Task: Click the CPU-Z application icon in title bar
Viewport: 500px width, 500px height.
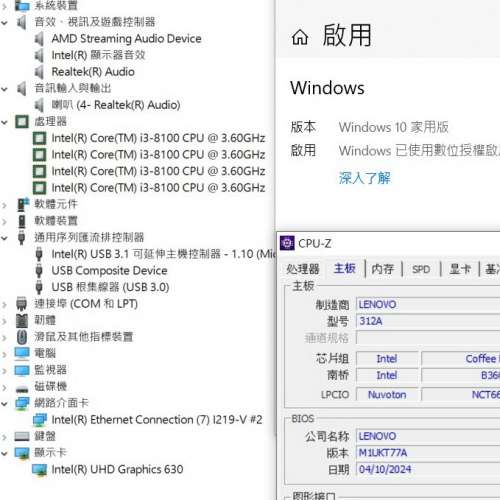Action: [287, 243]
